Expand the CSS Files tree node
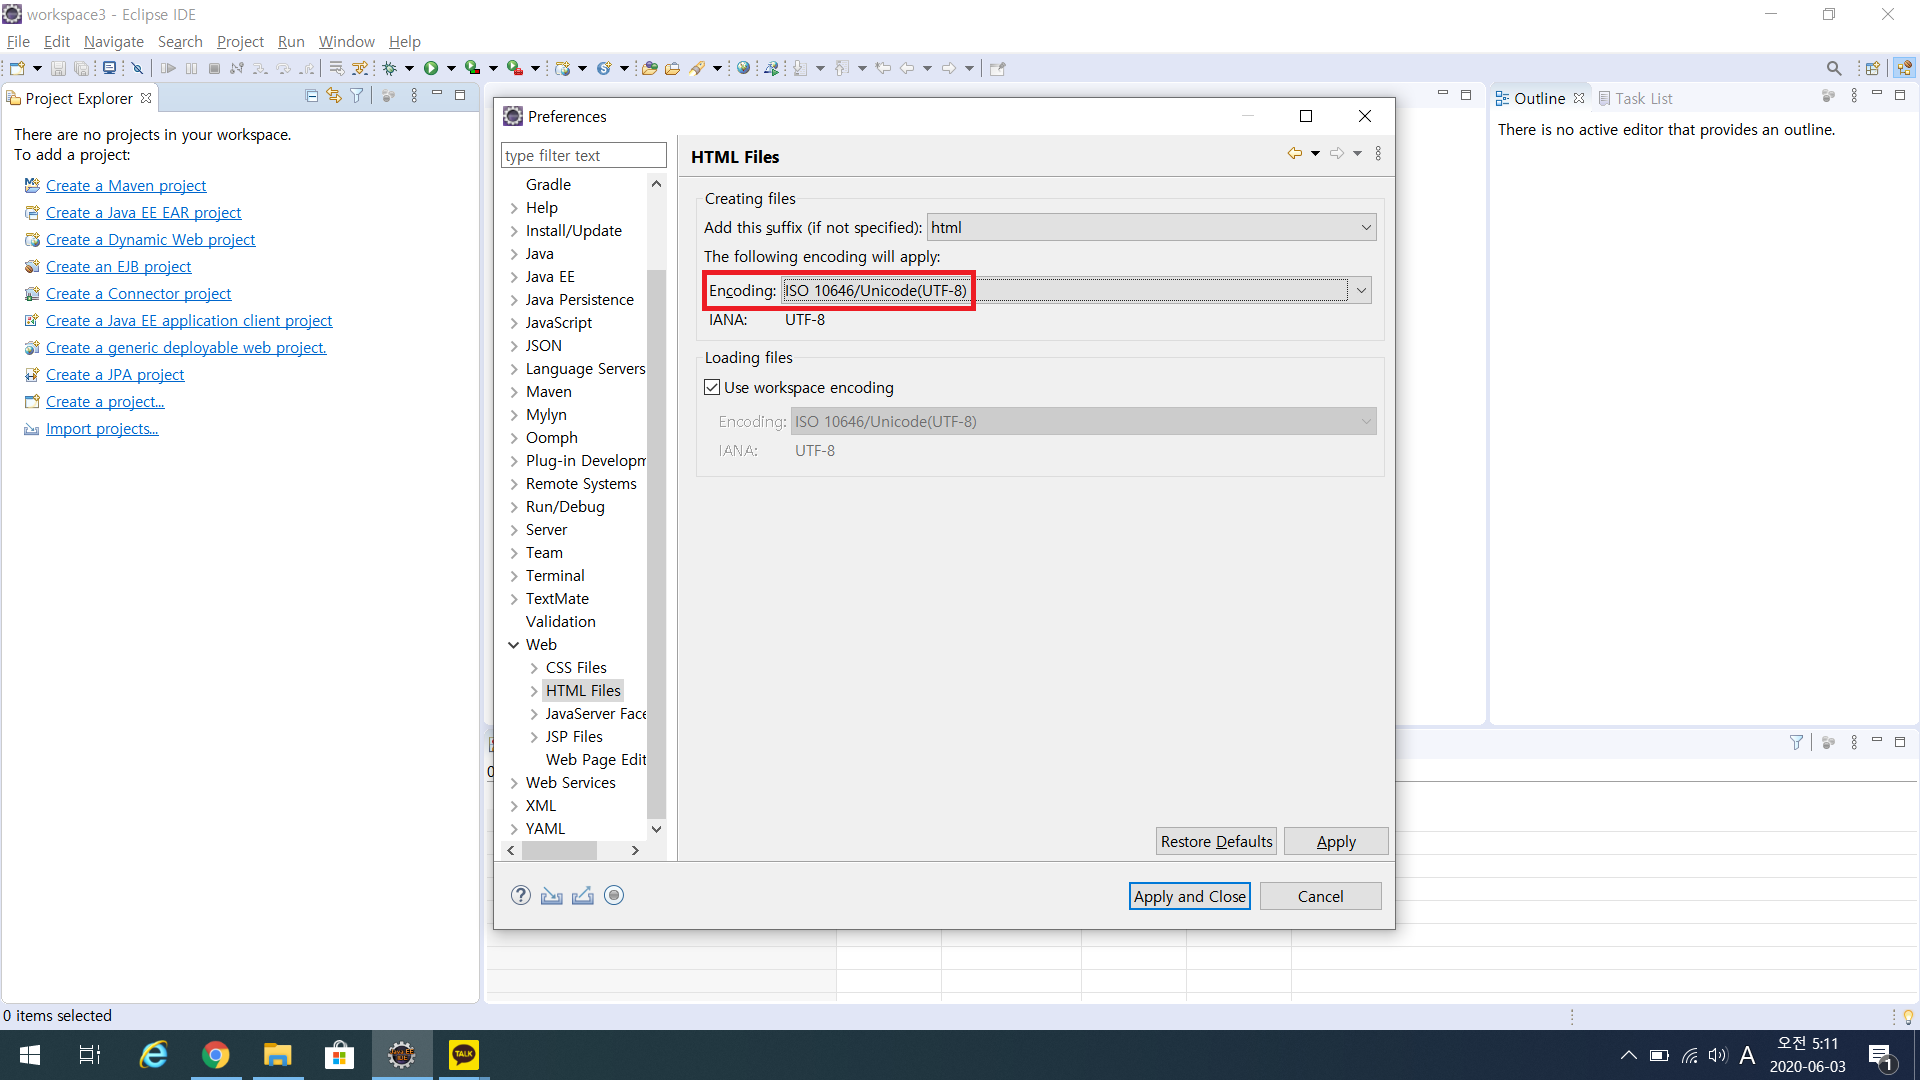This screenshot has height=1080, width=1920. [534, 668]
